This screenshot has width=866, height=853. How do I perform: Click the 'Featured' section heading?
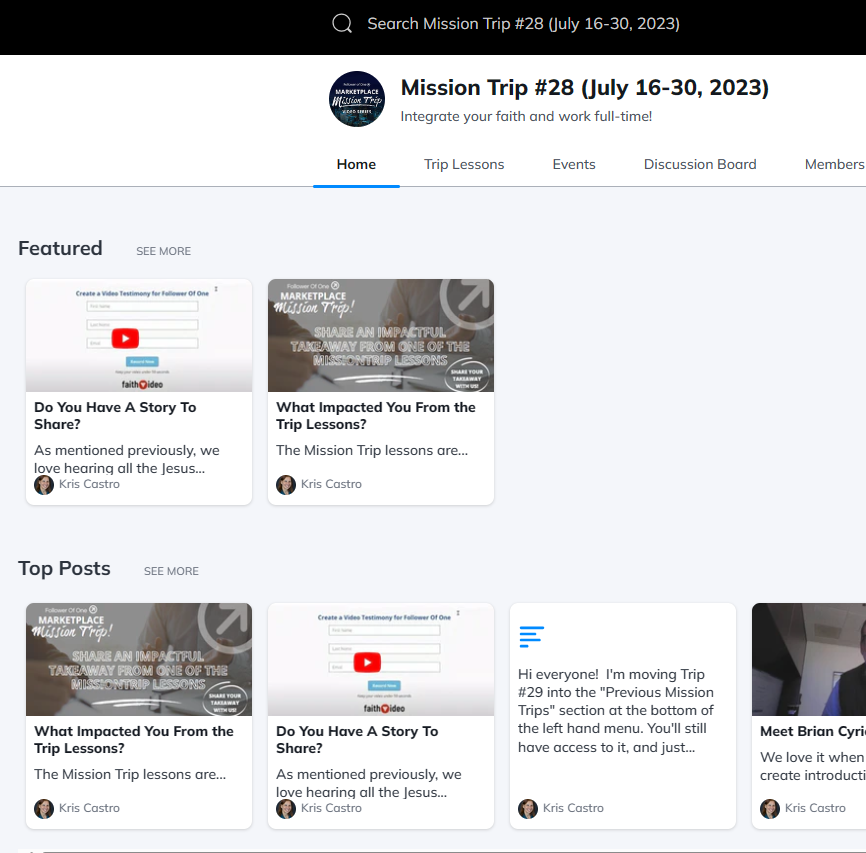[60, 248]
